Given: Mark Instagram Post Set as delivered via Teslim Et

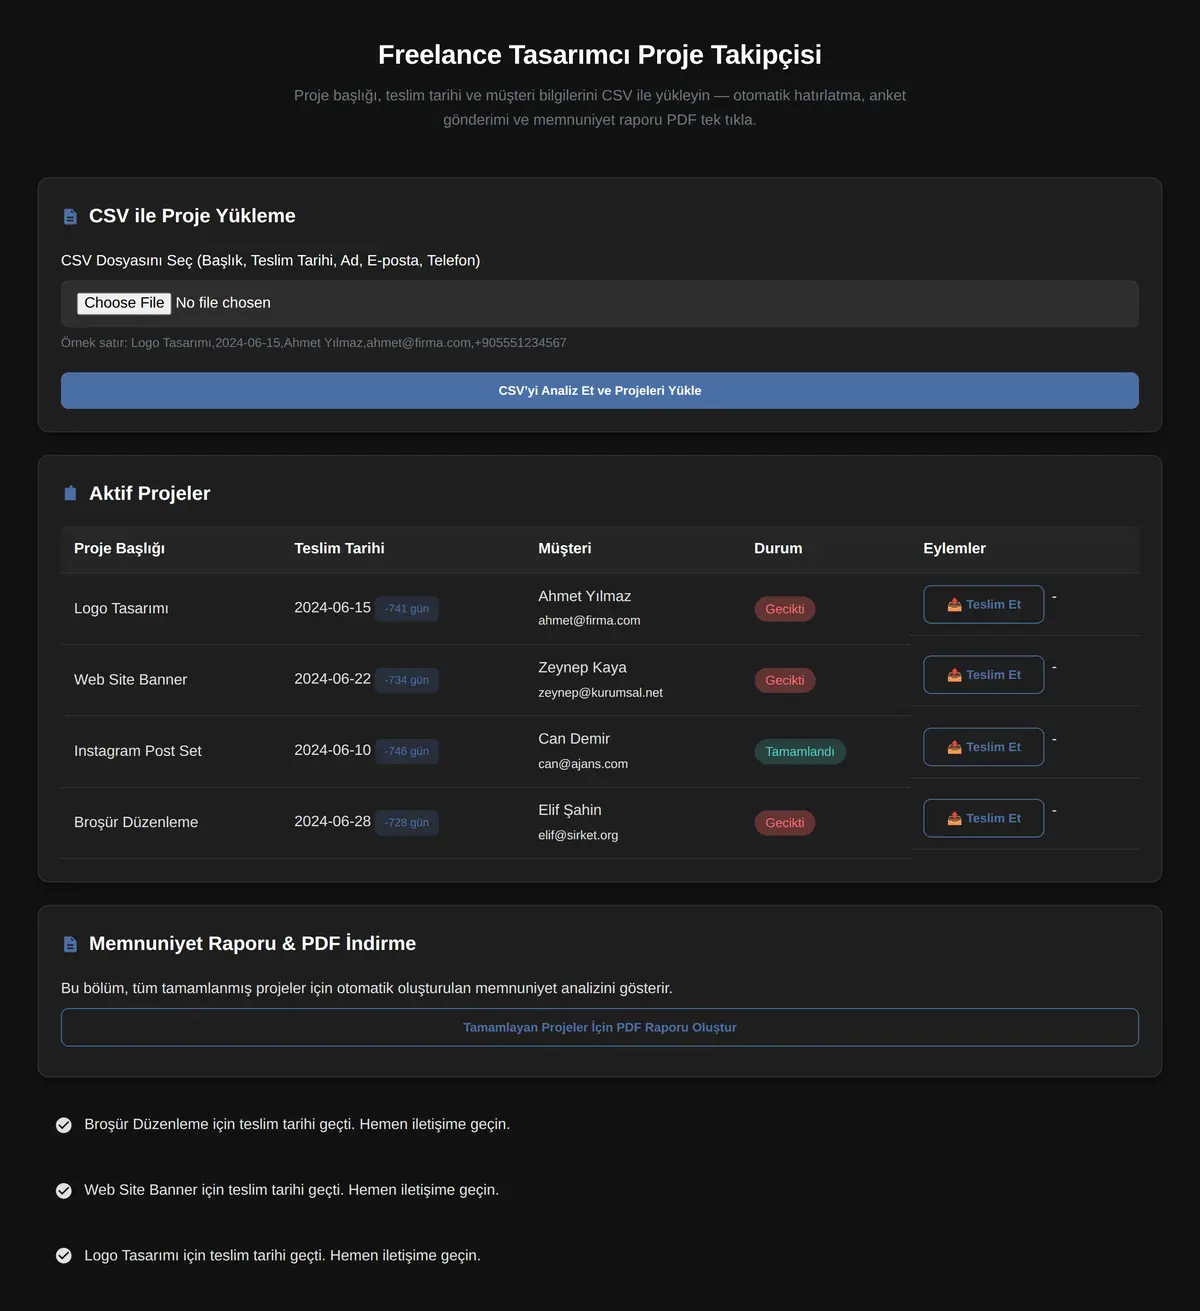Looking at the screenshot, I should click(983, 747).
